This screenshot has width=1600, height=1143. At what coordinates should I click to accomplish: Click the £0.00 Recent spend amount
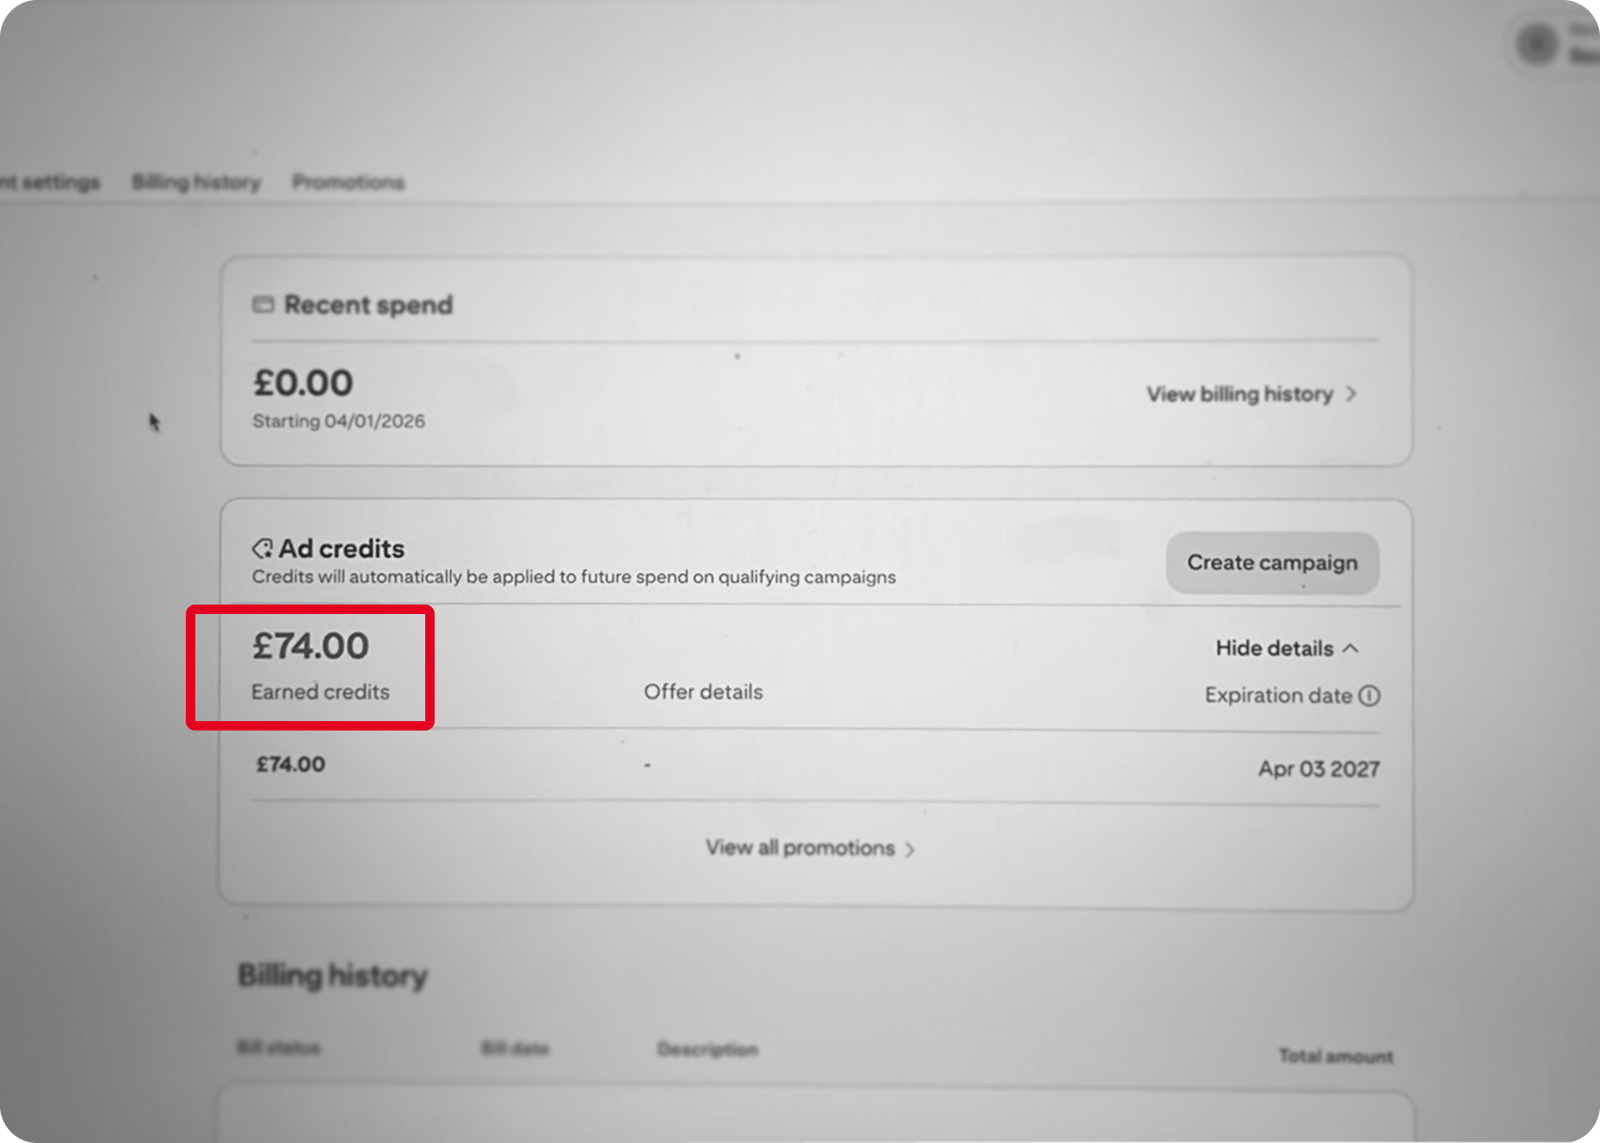click(x=303, y=383)
